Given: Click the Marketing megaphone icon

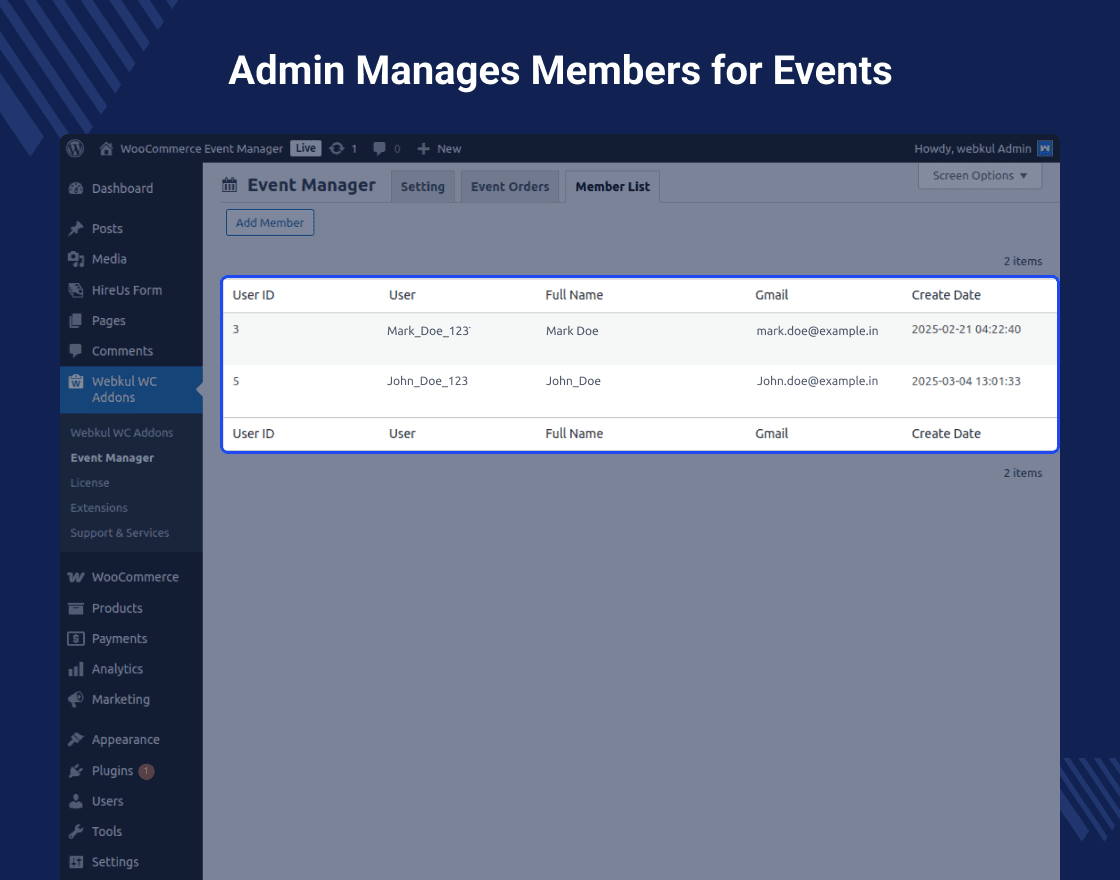Looking at the screenshot, I should [x=76, y=699].
